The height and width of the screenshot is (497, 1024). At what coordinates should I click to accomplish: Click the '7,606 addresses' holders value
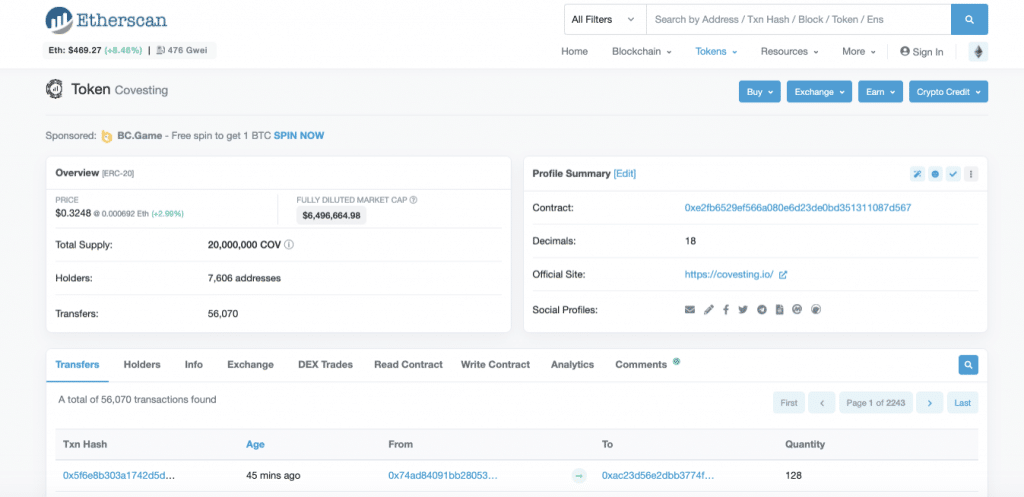point(244,278)
